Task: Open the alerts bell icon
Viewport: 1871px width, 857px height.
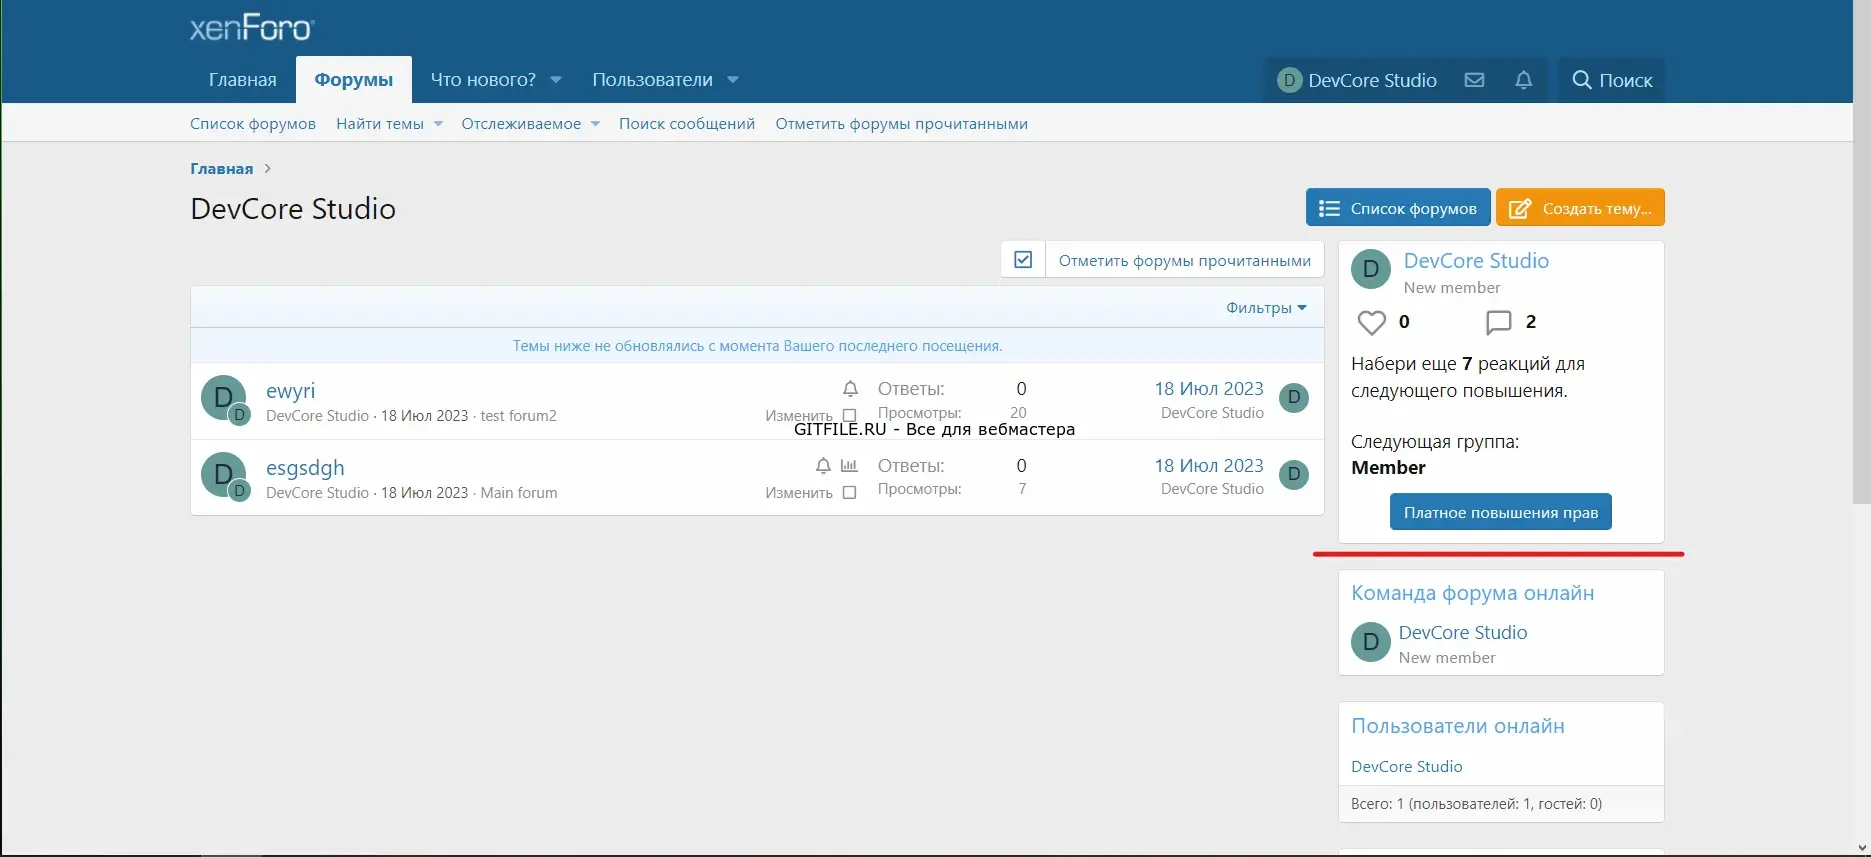Action: [x=1523, y=80]
